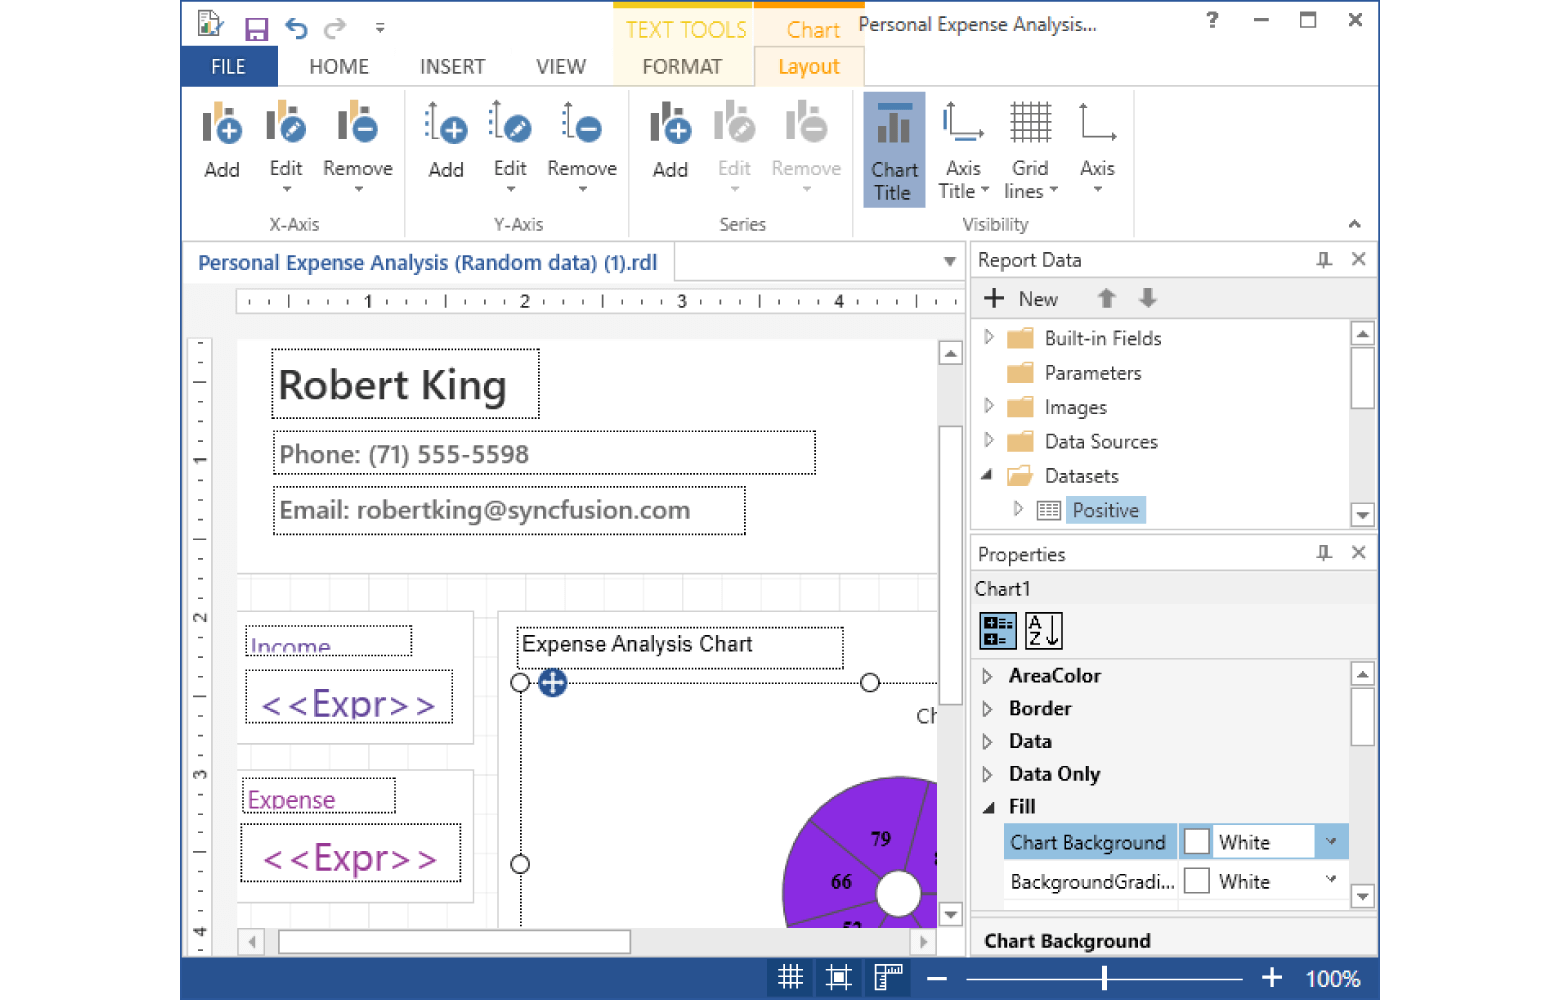Click New in Report Data panel

coord(1021,299)
